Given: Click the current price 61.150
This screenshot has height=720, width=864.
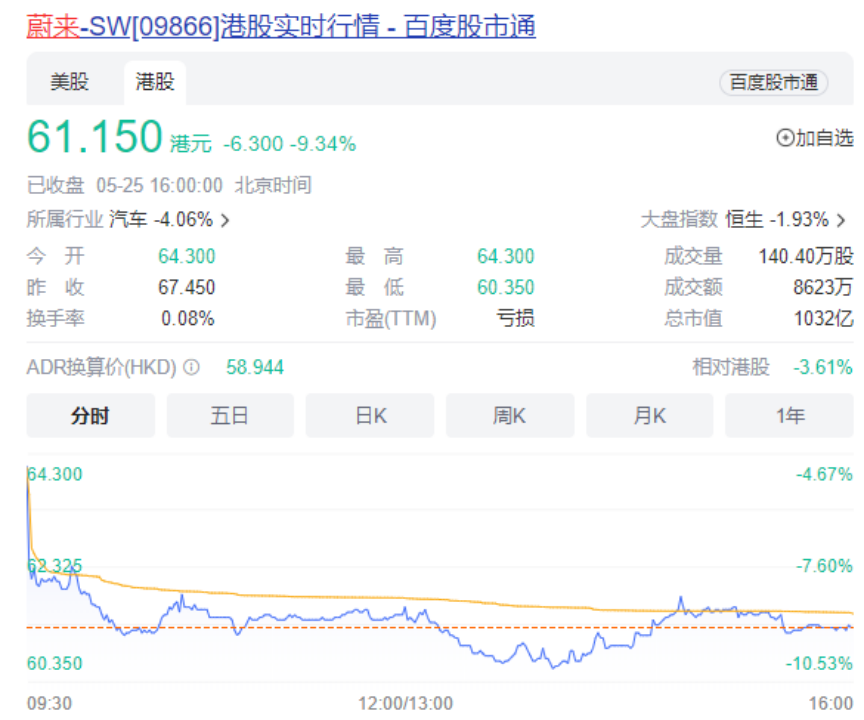Looking at the screenshot, I should 95,137.
